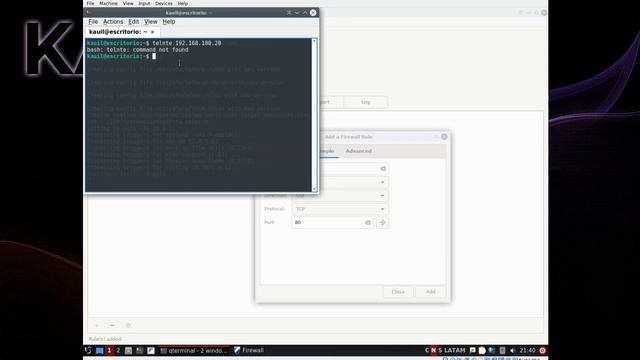The height and width of the screenshot is (360, 640).
Task: Click the network tray icon
Action: pos(492,350)
